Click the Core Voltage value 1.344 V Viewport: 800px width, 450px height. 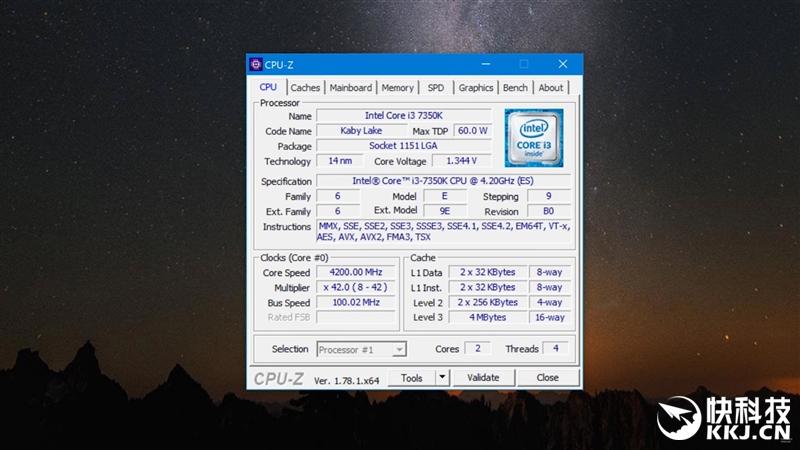[461, 161]
